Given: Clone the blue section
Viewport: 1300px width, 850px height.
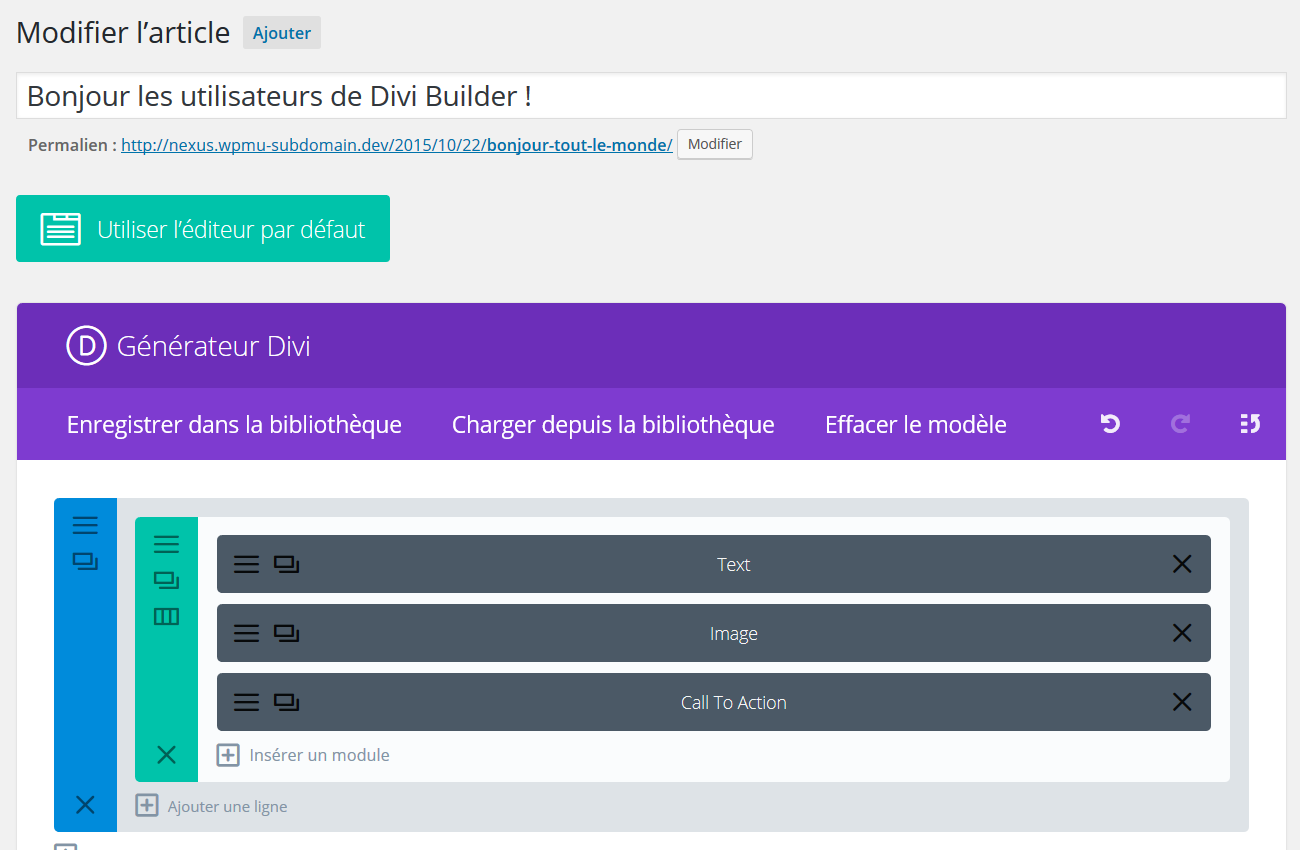Looking at the screenshot, I should click(x=85, y=562).
